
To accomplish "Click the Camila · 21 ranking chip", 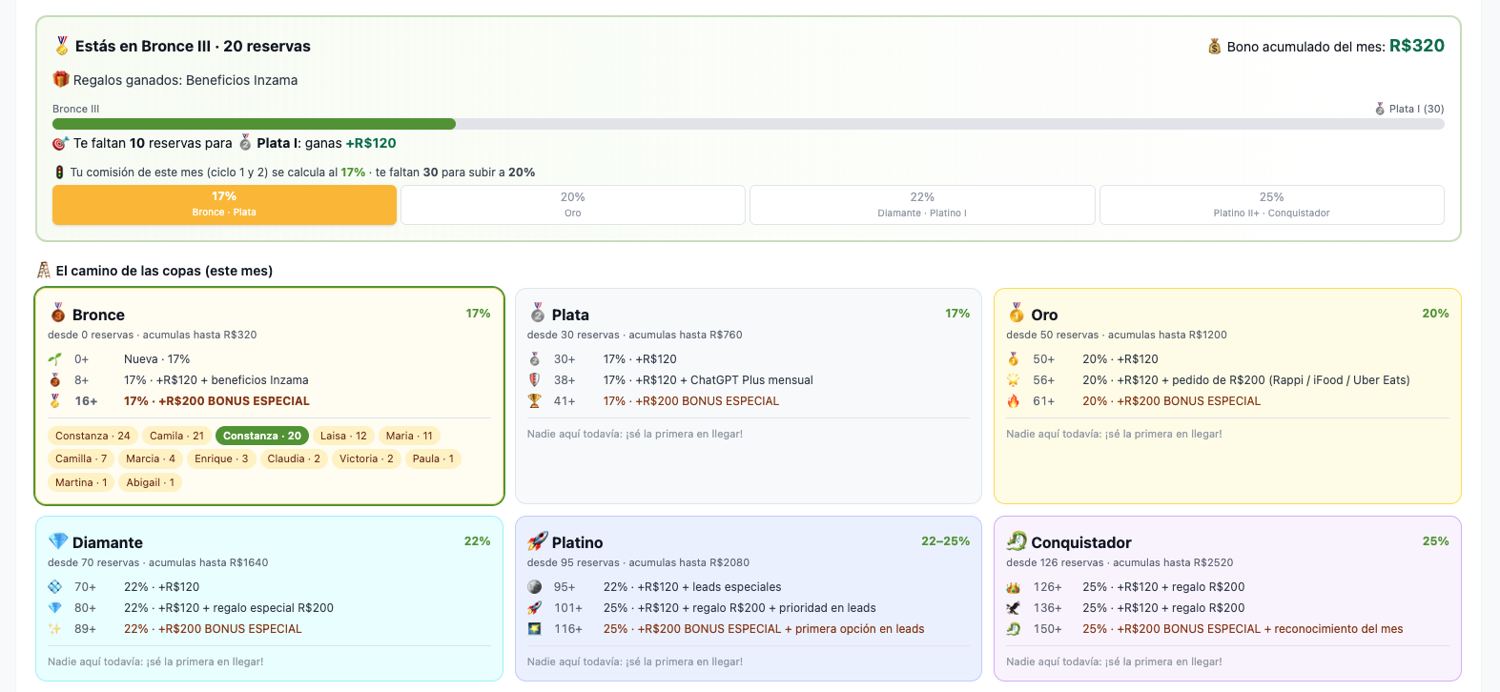I will click(x=177, y=436).
